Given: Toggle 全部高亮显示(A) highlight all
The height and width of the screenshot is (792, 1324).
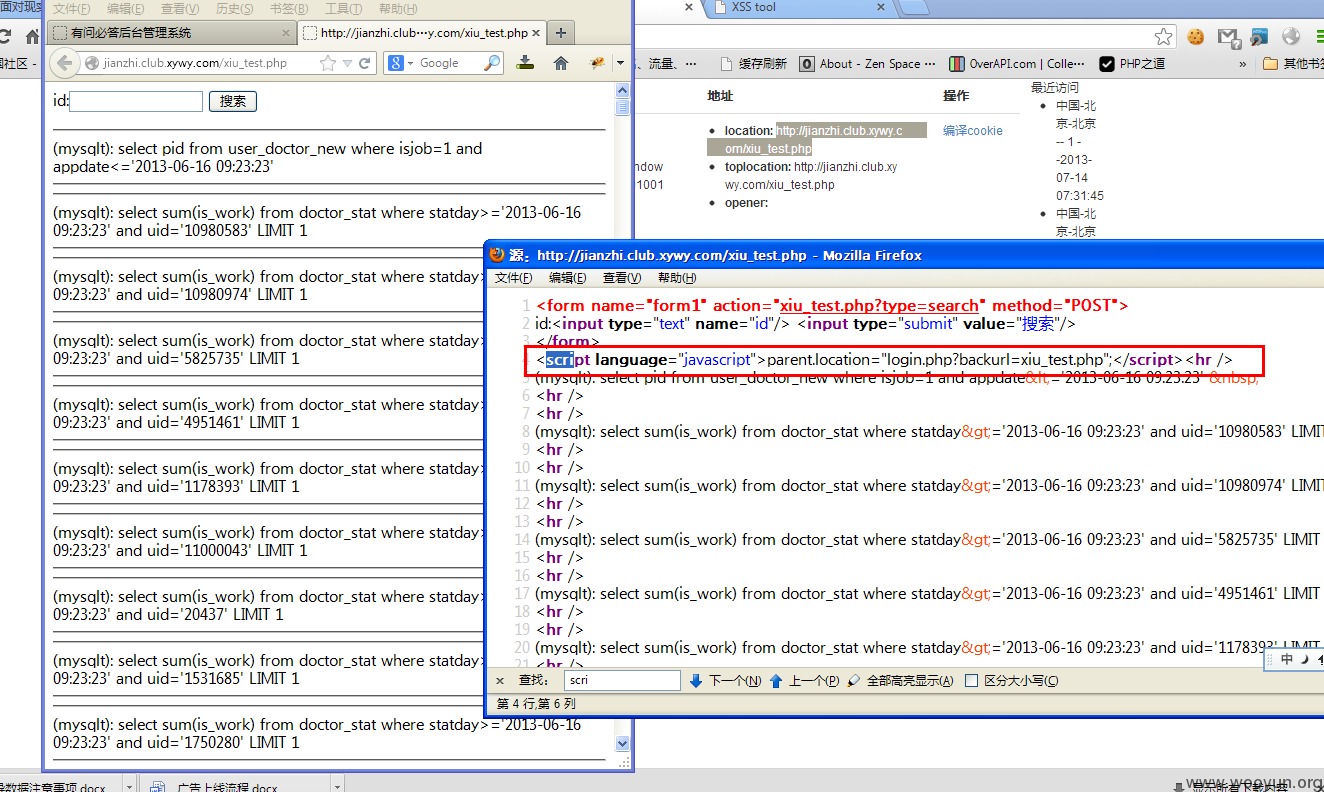Looking at the screenshot, I should pos(901,681).
